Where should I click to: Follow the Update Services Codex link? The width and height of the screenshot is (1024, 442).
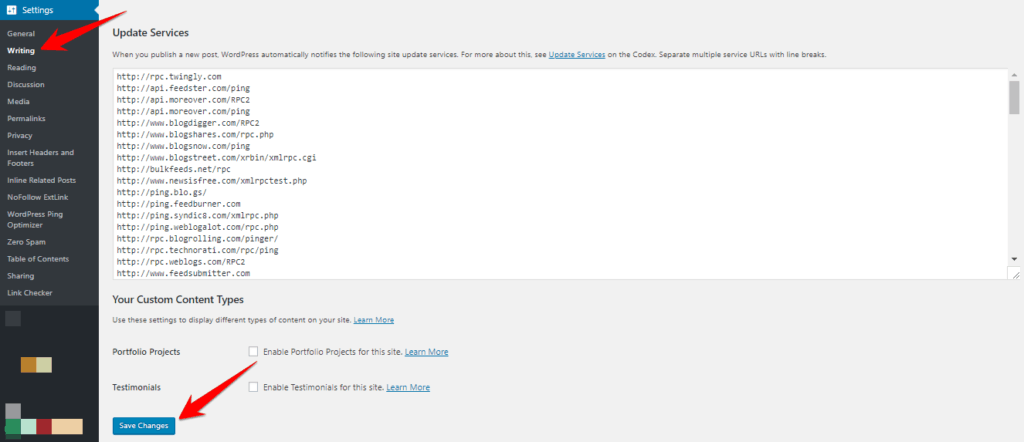coord(577,54)
